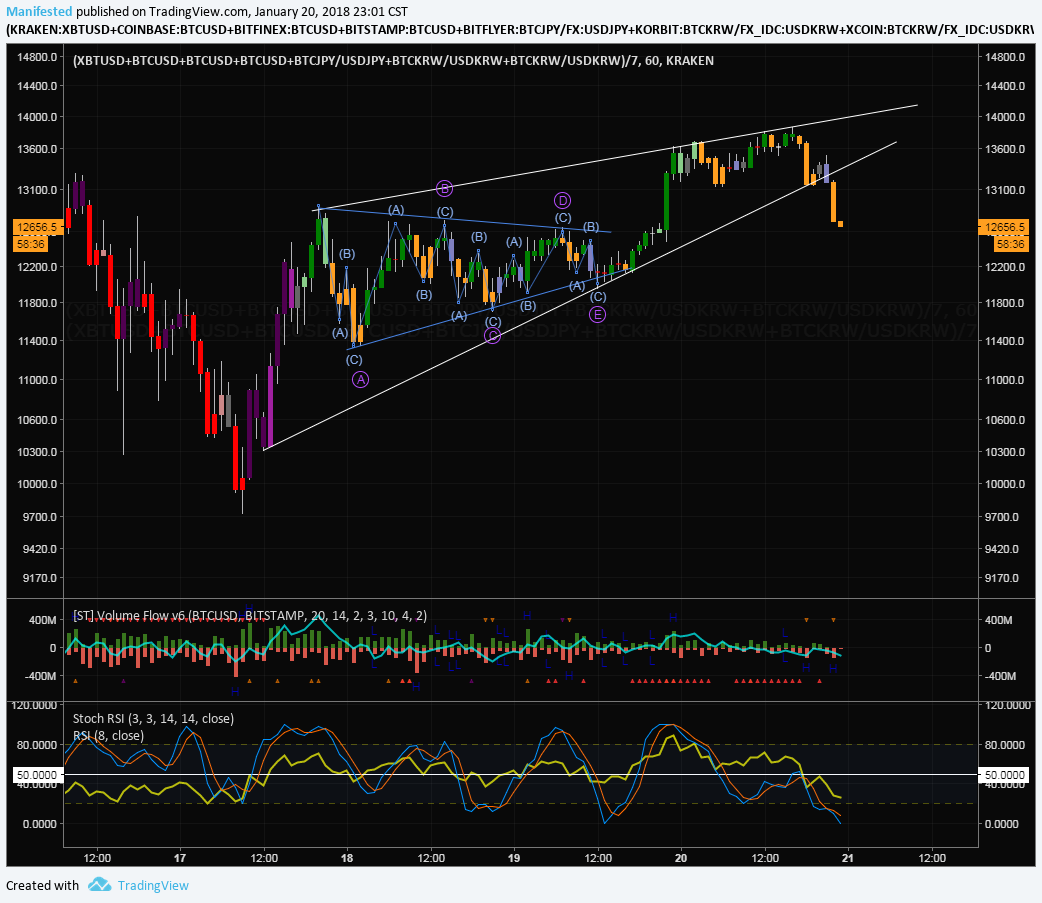1042x903 pixels.
Task: Click the "[ST] Volume Flow v6" indicator title
Action: coord(250,616)
